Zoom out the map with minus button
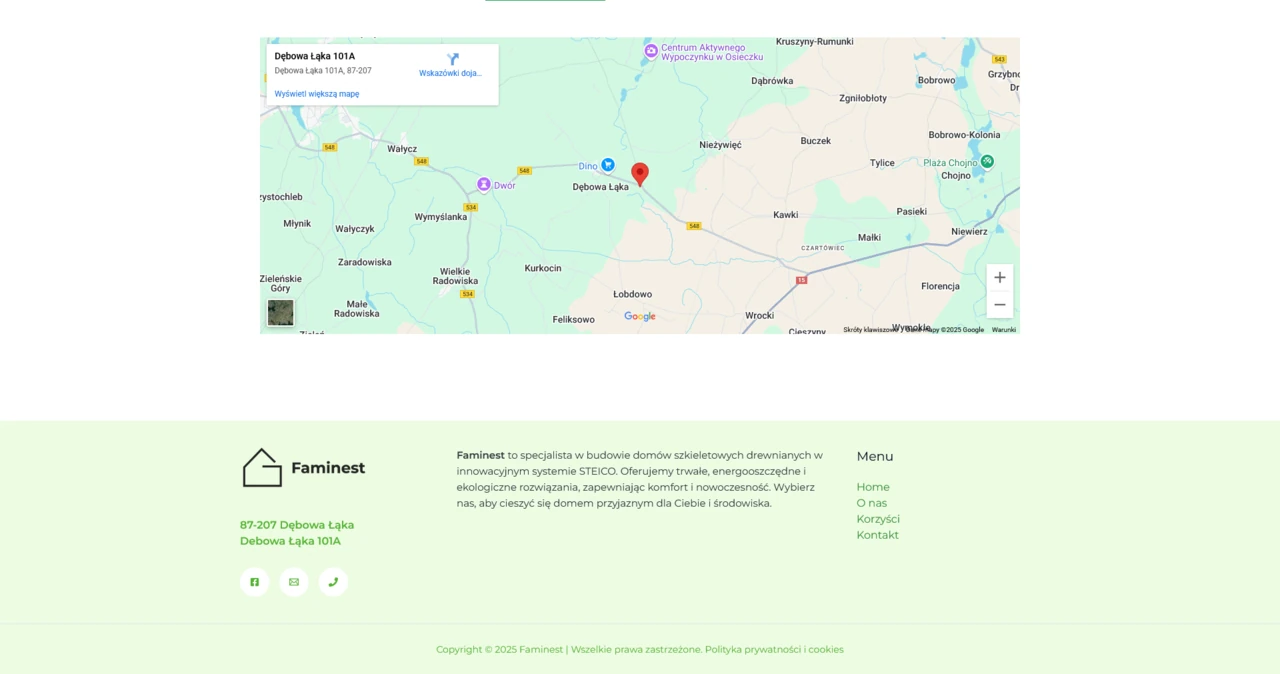The image size is (1280, 674). (999, 305)
